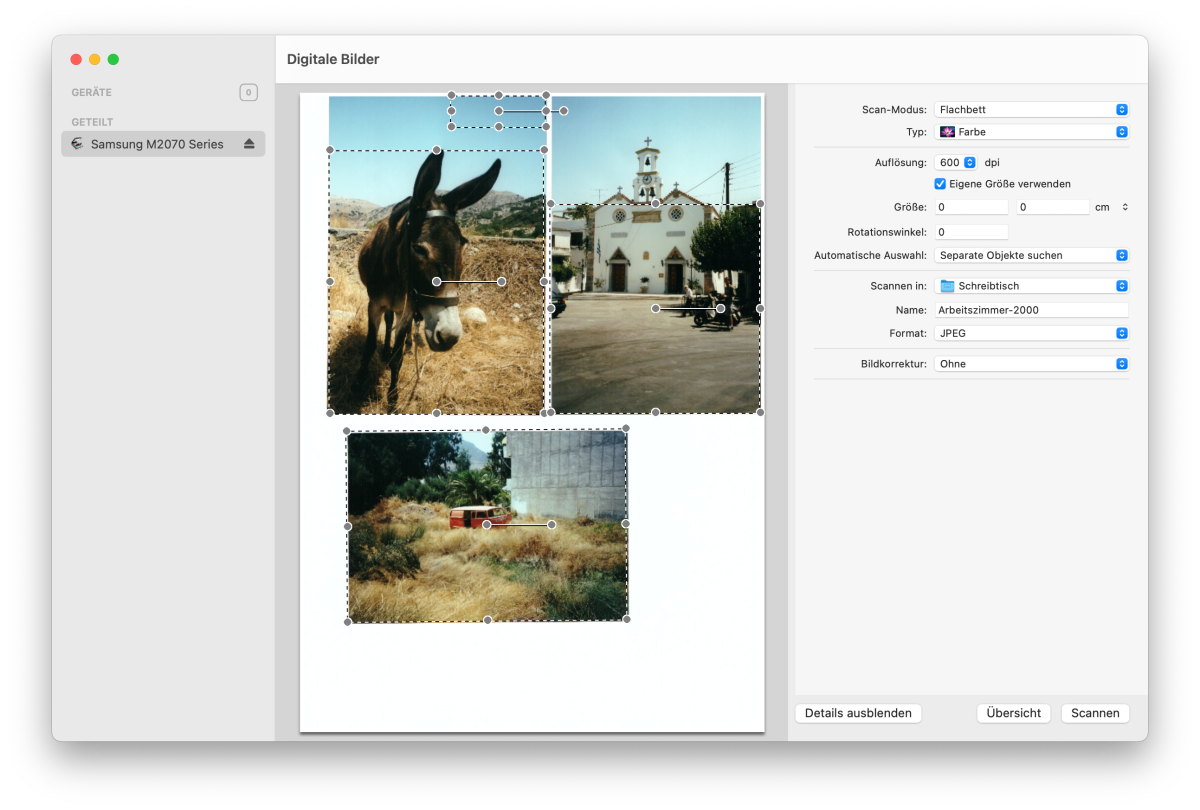Screen dimensions: 1200x810
Task: Click the Digitale Bilder window title
Action: click(333, 59)
